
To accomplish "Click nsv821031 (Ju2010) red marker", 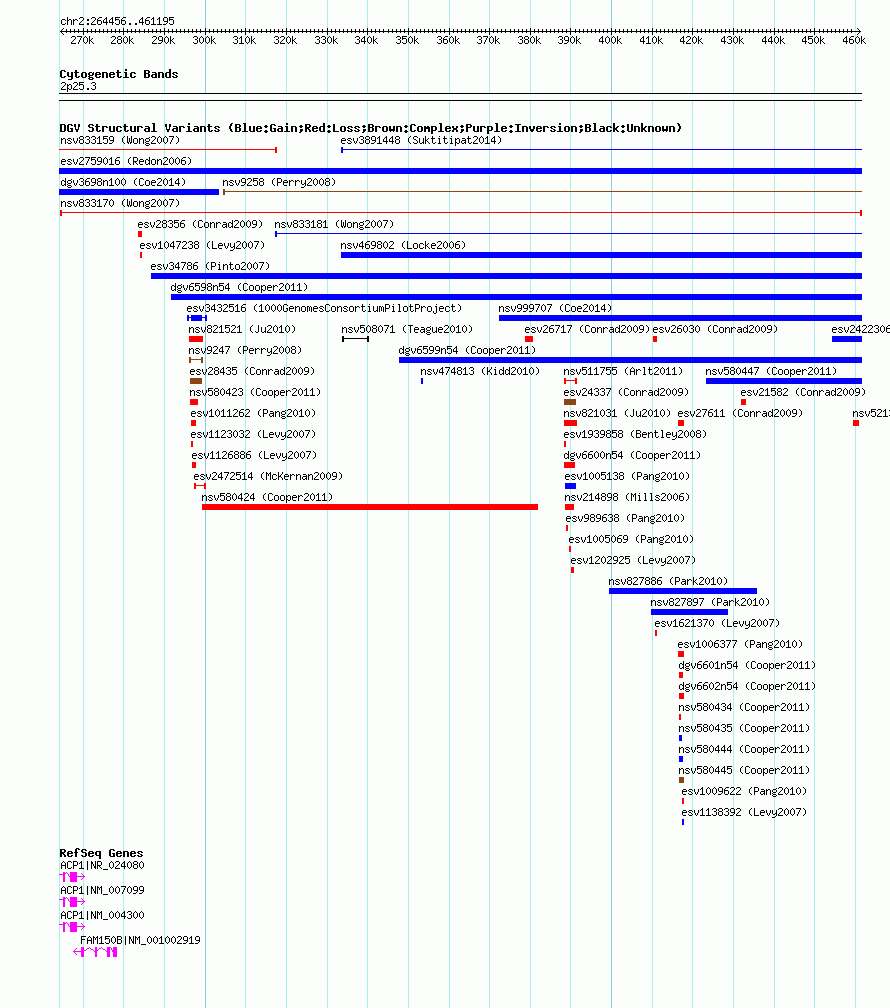I will pos(570,423).
